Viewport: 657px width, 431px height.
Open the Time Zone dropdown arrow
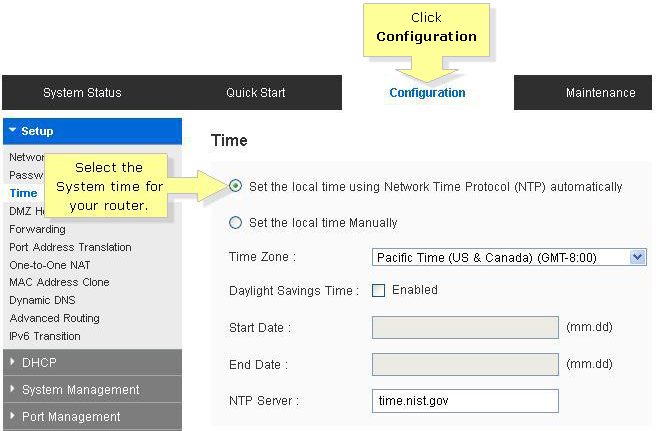[x=637, y=257]
